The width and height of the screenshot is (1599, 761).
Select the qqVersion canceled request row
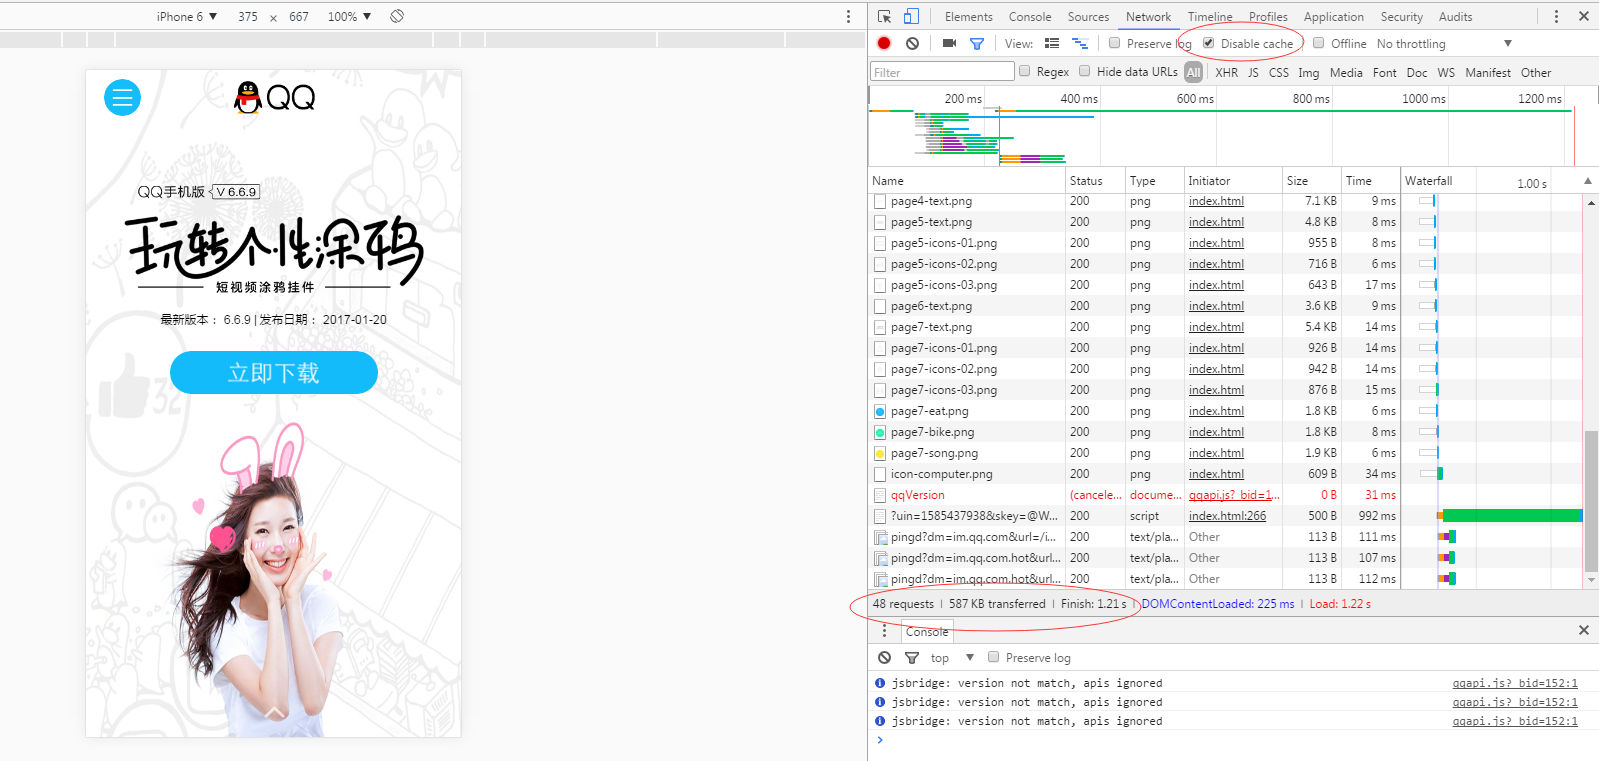(x=1133, y=495)
